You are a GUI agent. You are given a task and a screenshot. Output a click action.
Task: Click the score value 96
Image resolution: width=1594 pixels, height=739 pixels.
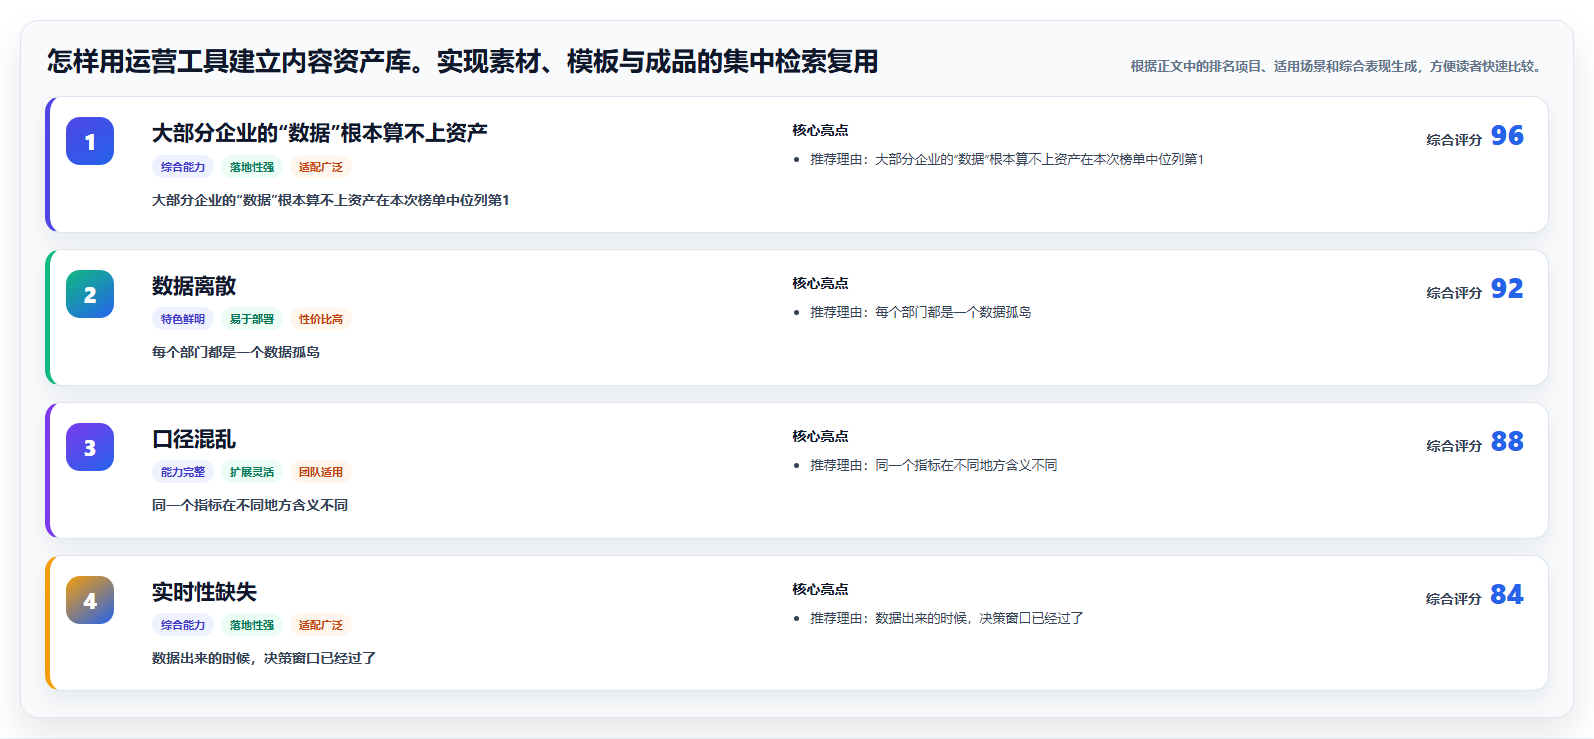pyautogui.click(x=1507, y=136)
